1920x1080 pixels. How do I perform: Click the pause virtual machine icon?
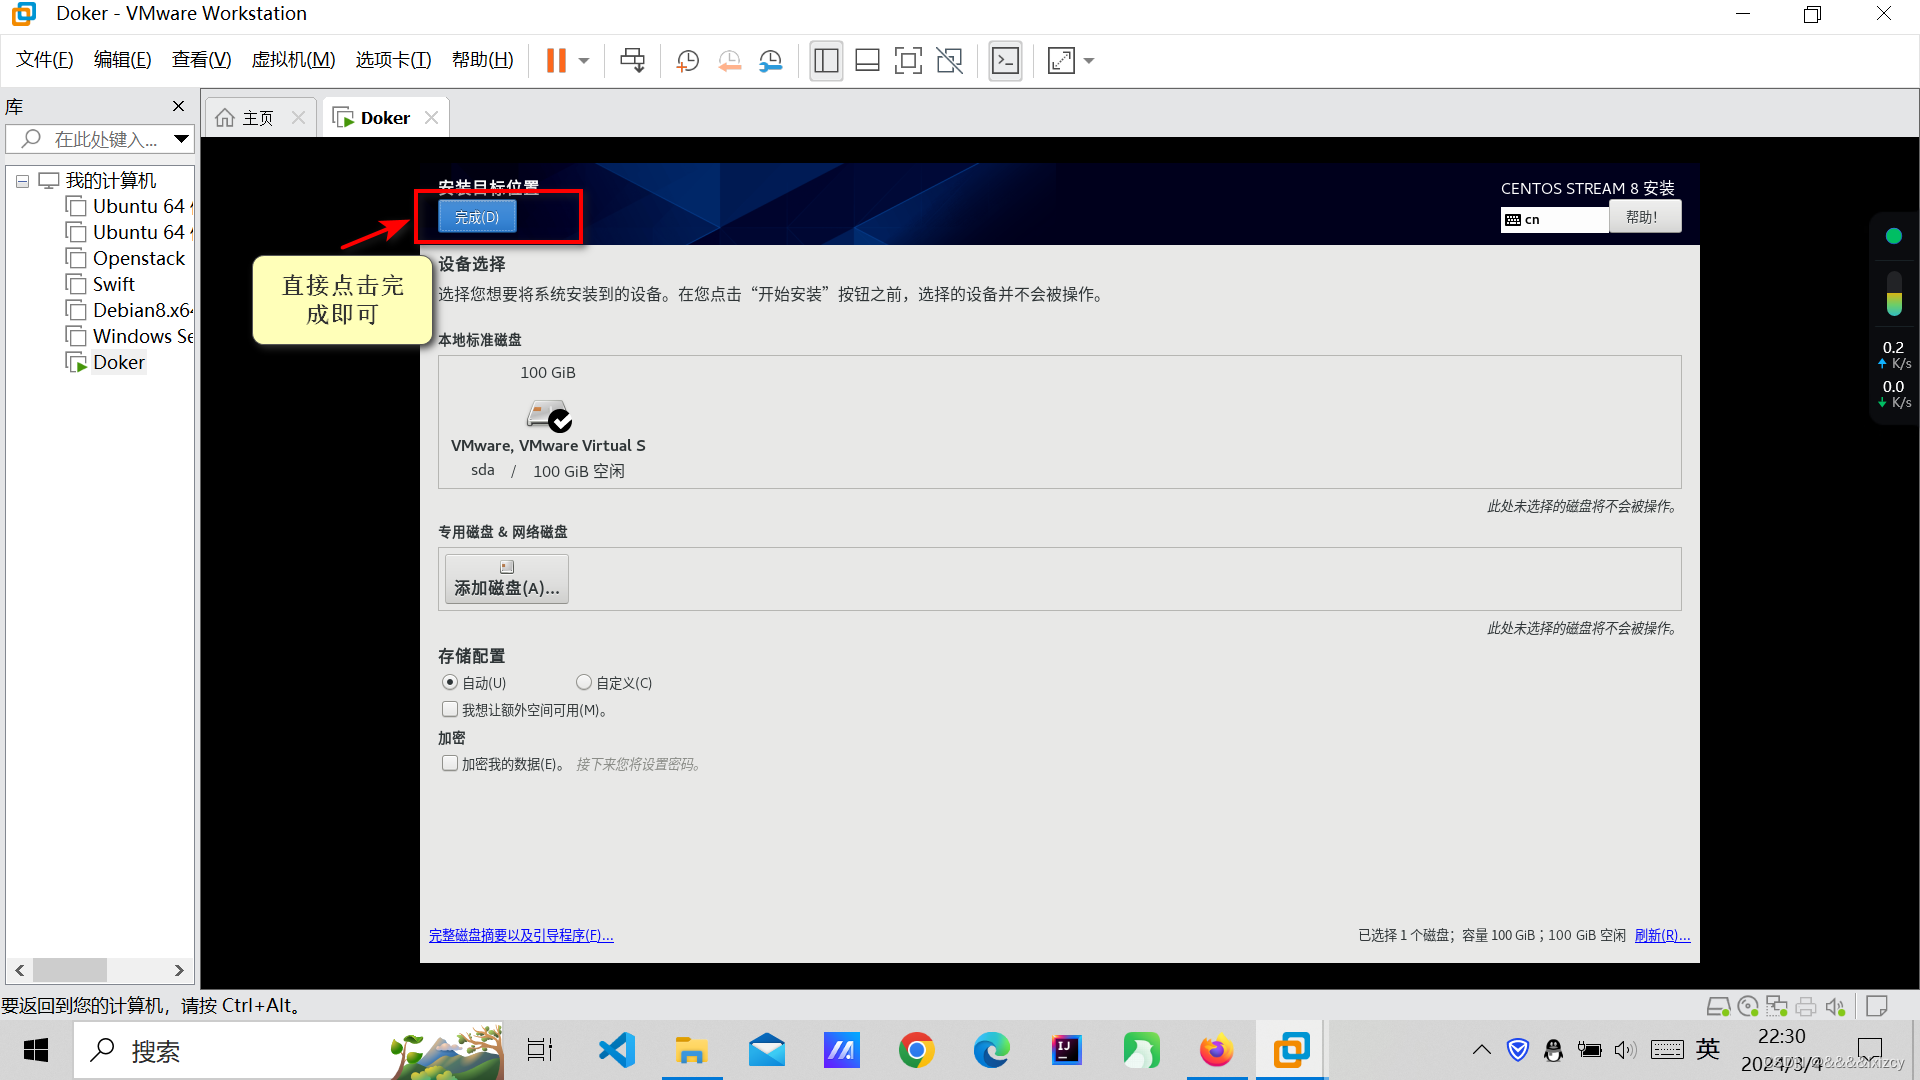click(x=556, y=61)
